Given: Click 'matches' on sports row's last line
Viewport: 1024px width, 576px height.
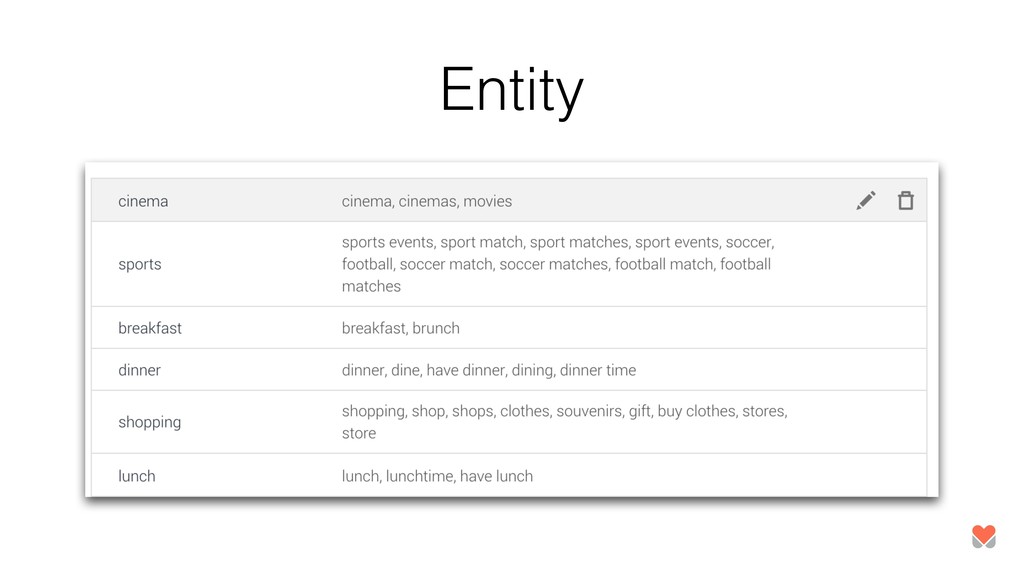Looking at the screenshot, I should point(371,287).
